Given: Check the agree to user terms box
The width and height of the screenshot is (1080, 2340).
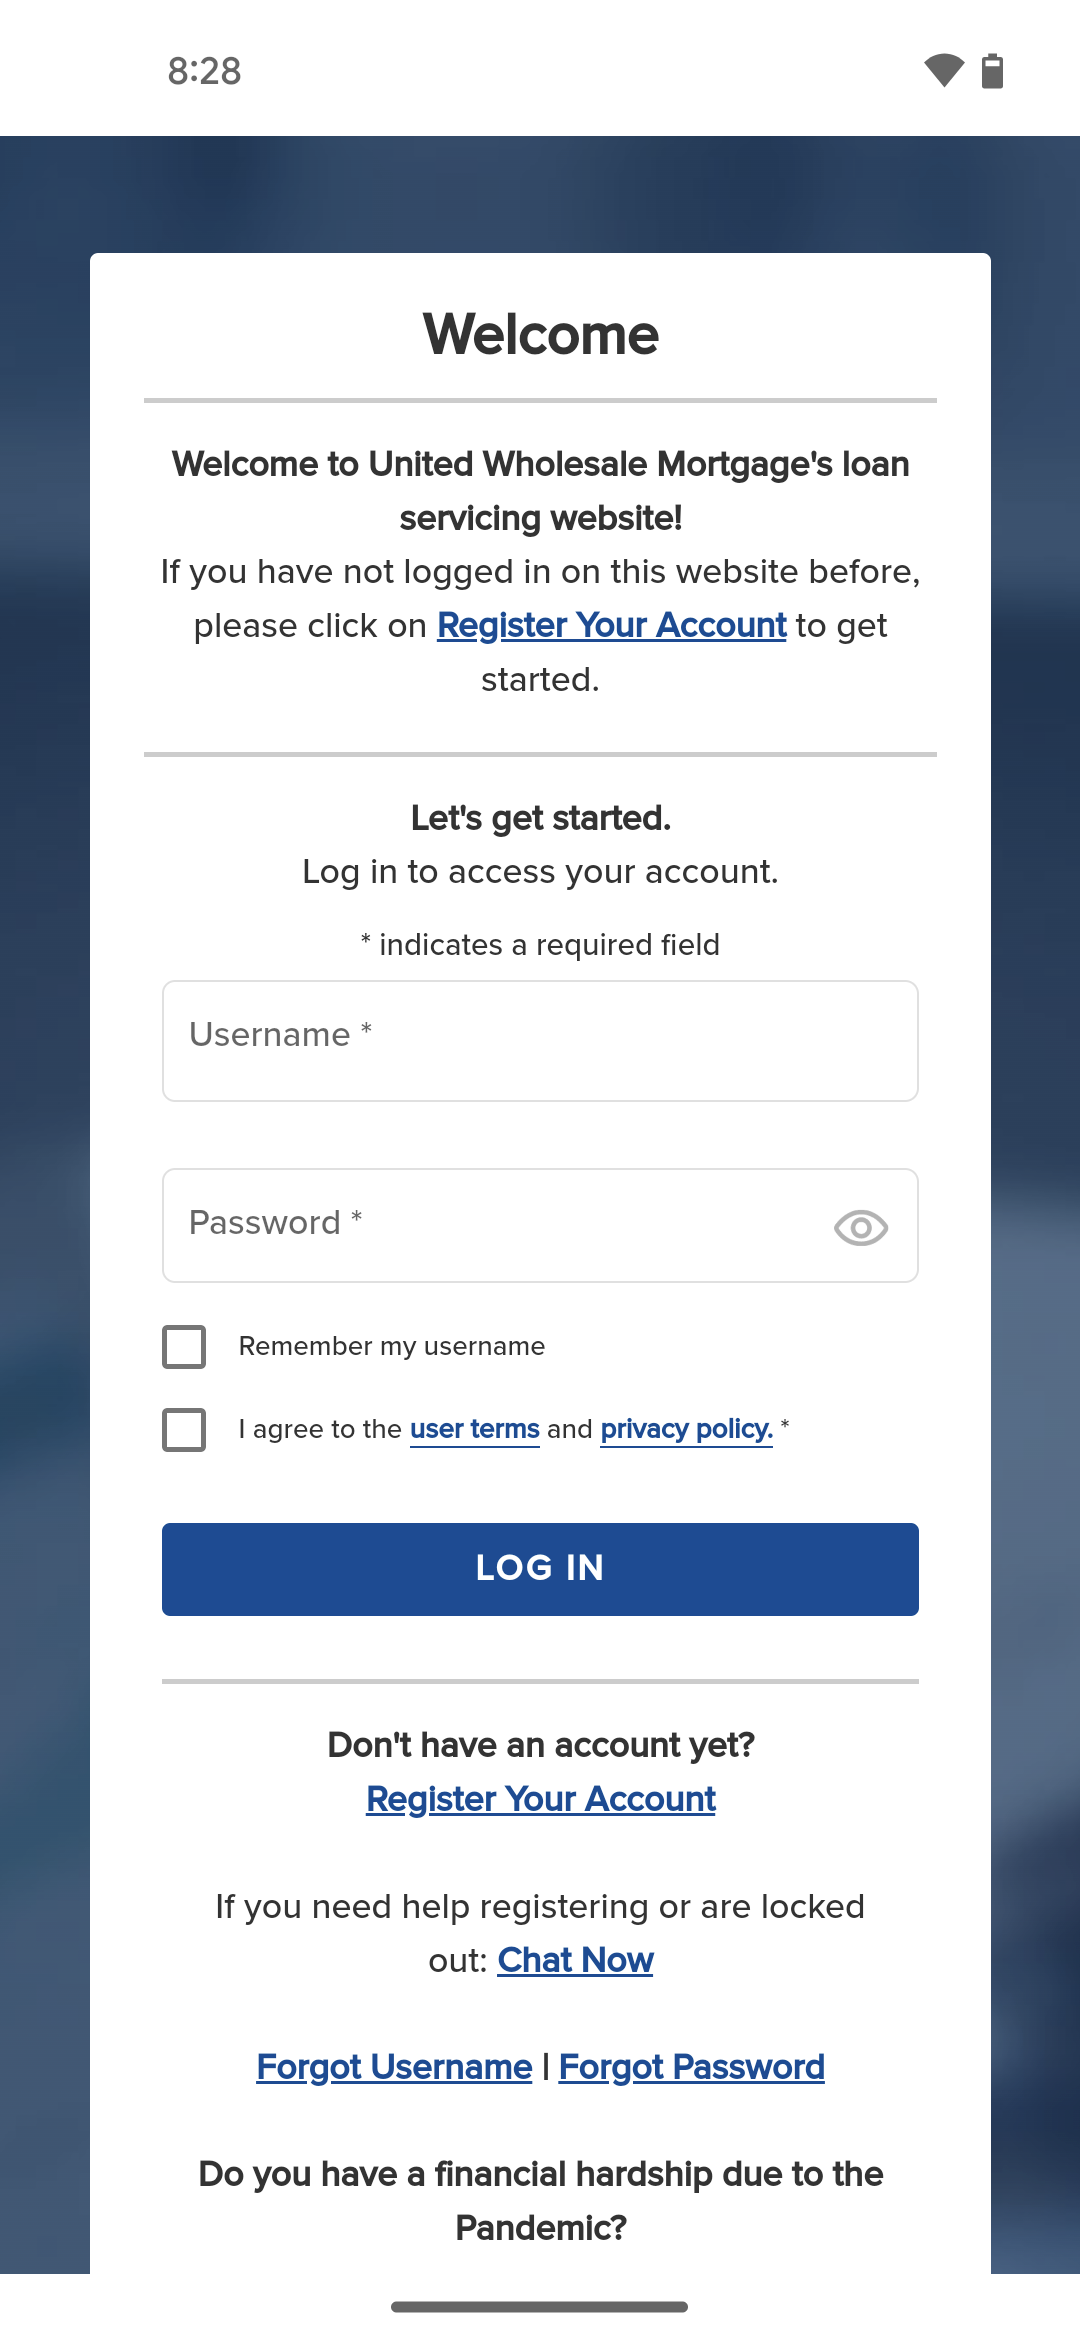Looking at the screenshot, I should pyautogui.click(x=184, y=1429).
